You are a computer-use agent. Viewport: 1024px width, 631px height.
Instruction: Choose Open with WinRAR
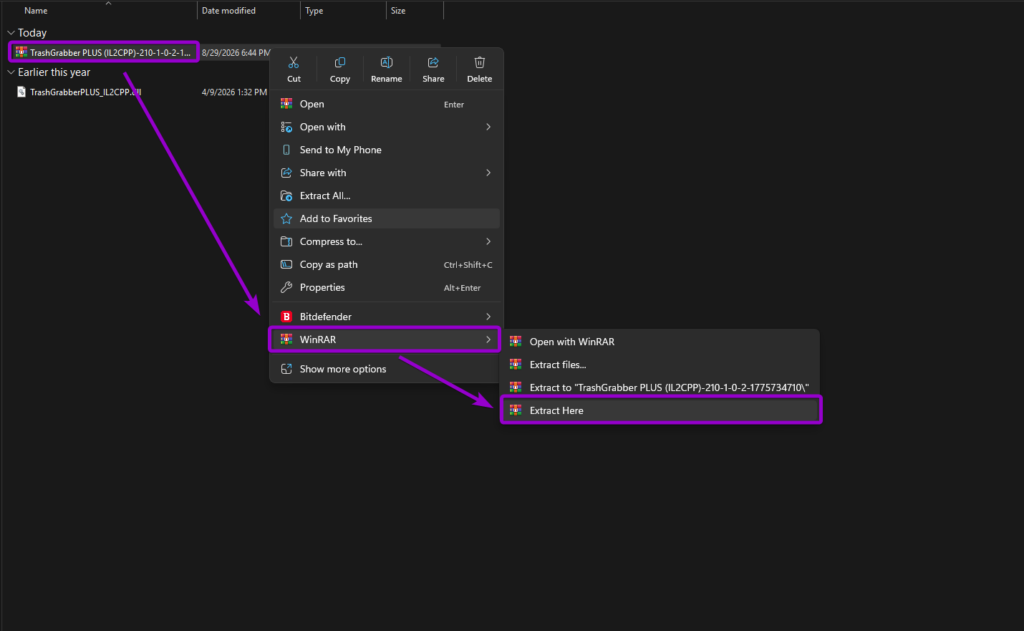click(x=660, y=341)
